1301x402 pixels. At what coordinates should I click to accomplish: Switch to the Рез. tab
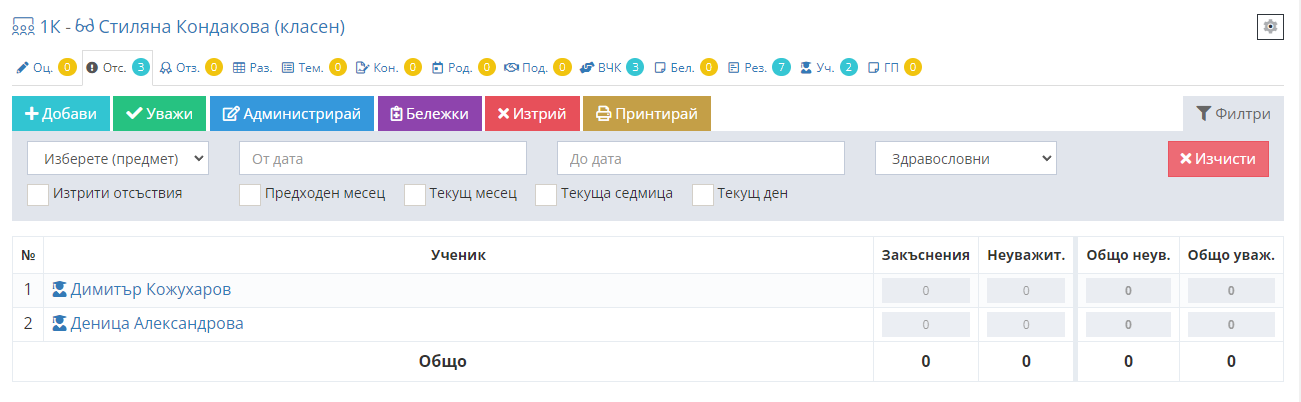coord(758,68)
